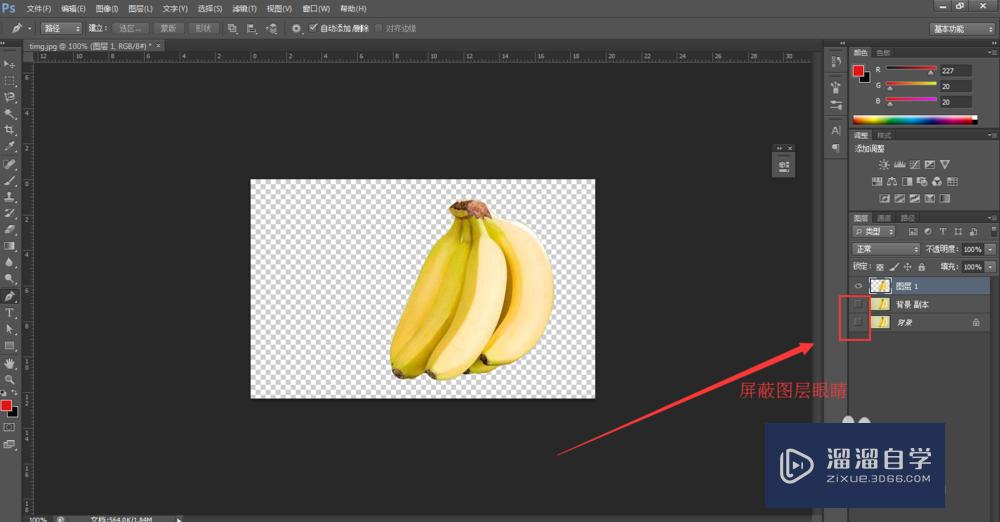The height and width of the screenshot is (522, 1000).
Task: Open layer filter 类型 dropdown
Action: click(874, 232)
